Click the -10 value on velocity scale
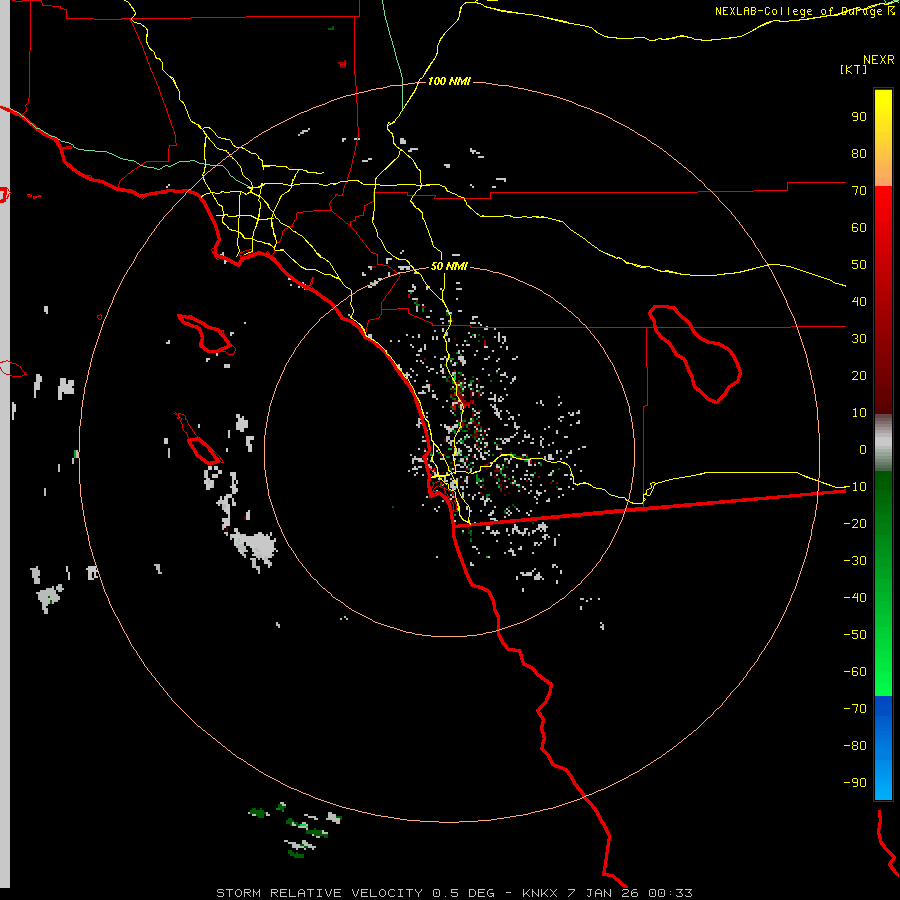Image resolution: width=900 pixels, height=900 pixels. [x=855, y=487]
